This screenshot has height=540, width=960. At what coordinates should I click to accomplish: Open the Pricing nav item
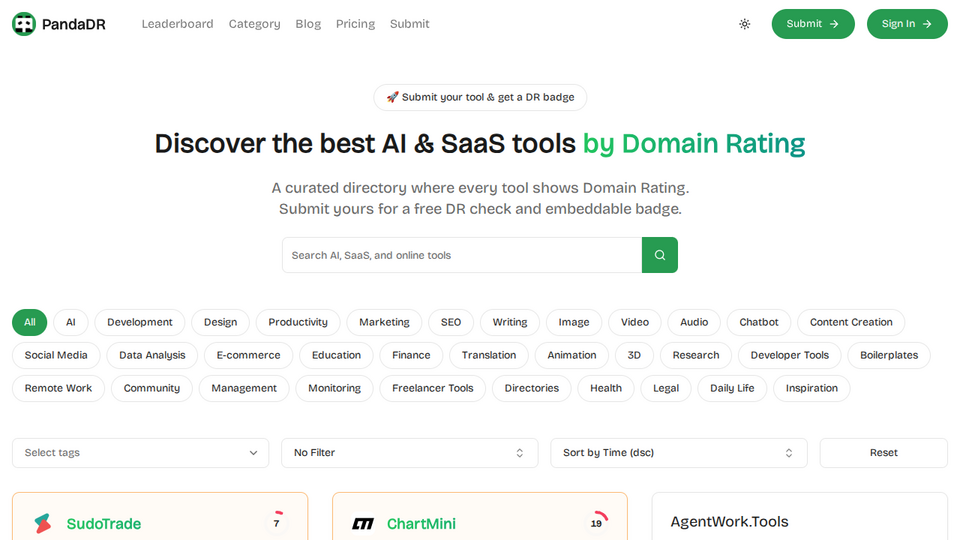355,24
